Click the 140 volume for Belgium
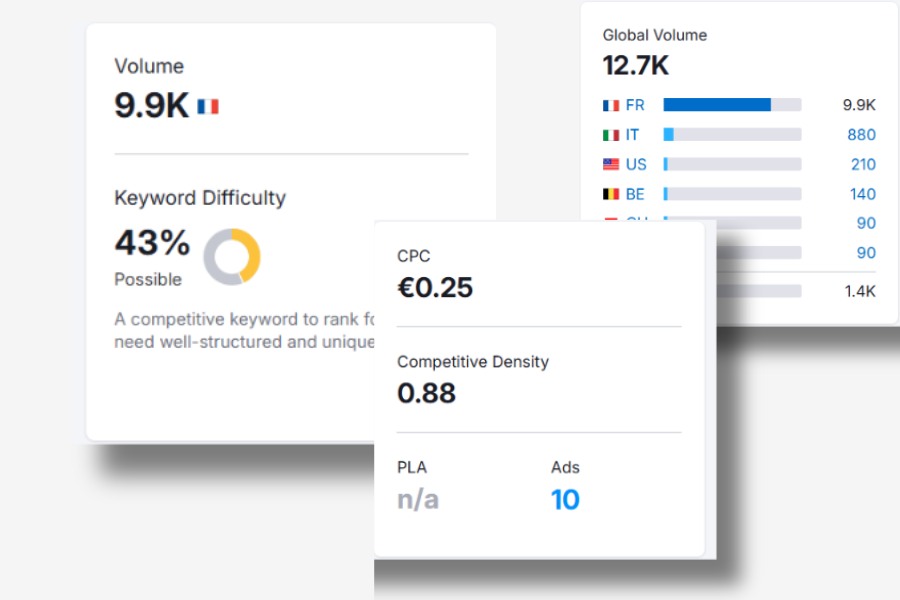This screenshot has height=600, width=900. pos(861,194)
